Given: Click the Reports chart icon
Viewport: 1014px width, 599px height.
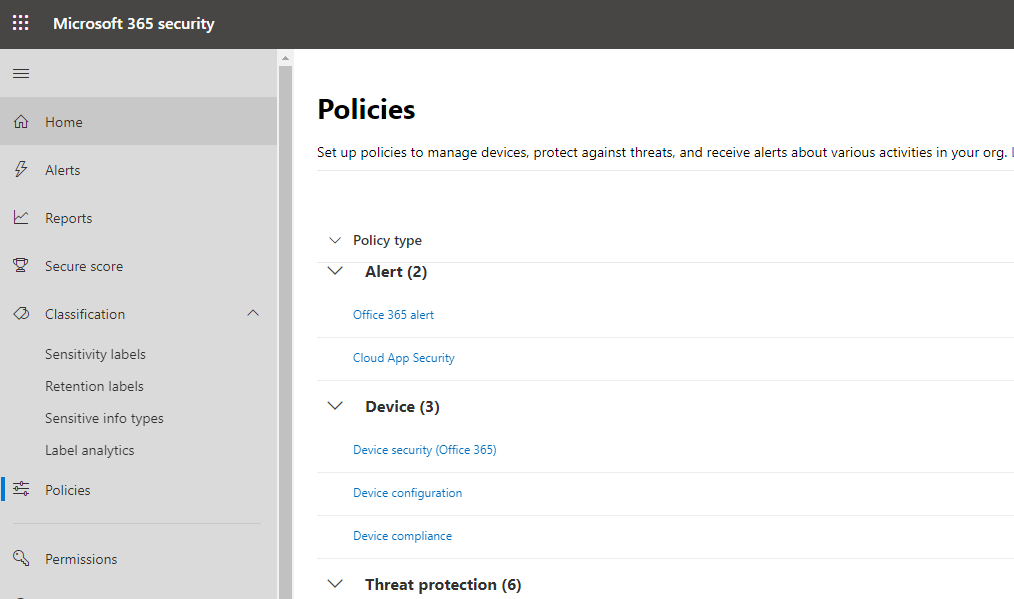Looking at the screenshot, I should [x=21, y=218].
